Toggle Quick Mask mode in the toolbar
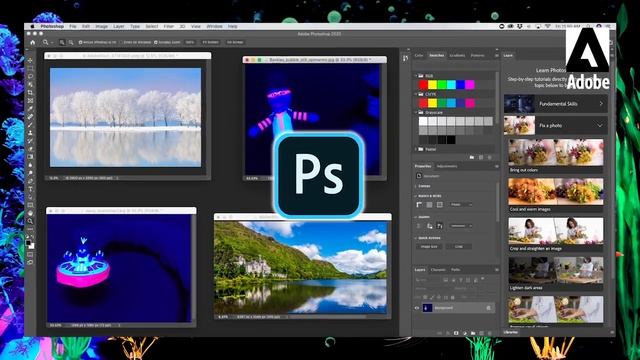 pos(30,255)
